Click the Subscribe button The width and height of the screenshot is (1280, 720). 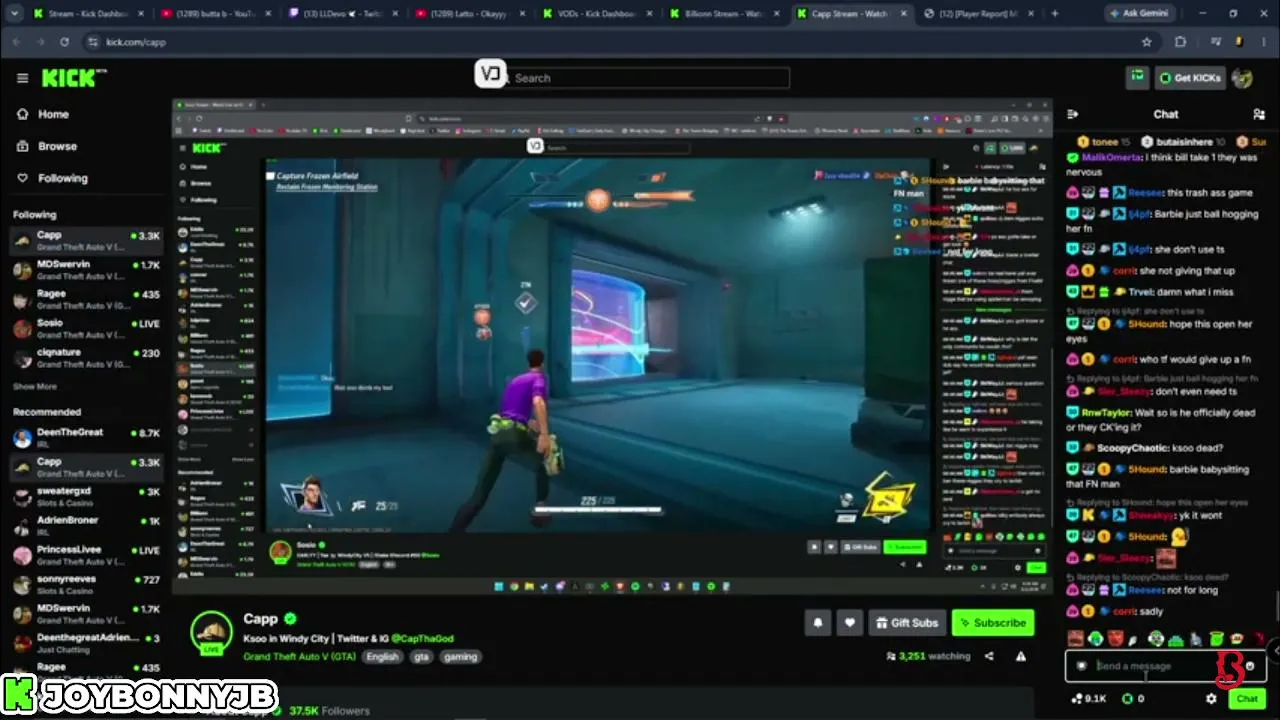point(992,623)
